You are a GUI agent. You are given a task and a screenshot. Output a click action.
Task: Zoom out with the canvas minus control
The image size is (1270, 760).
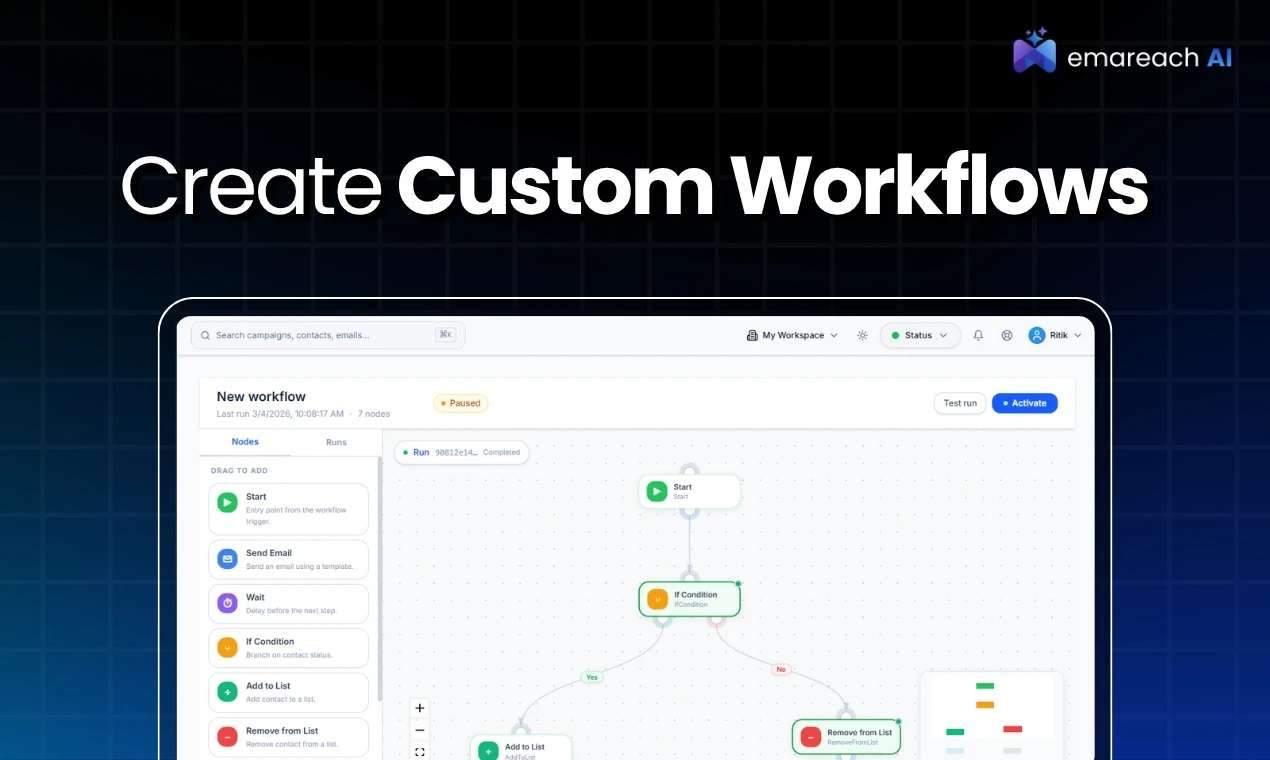pos(420,730)
